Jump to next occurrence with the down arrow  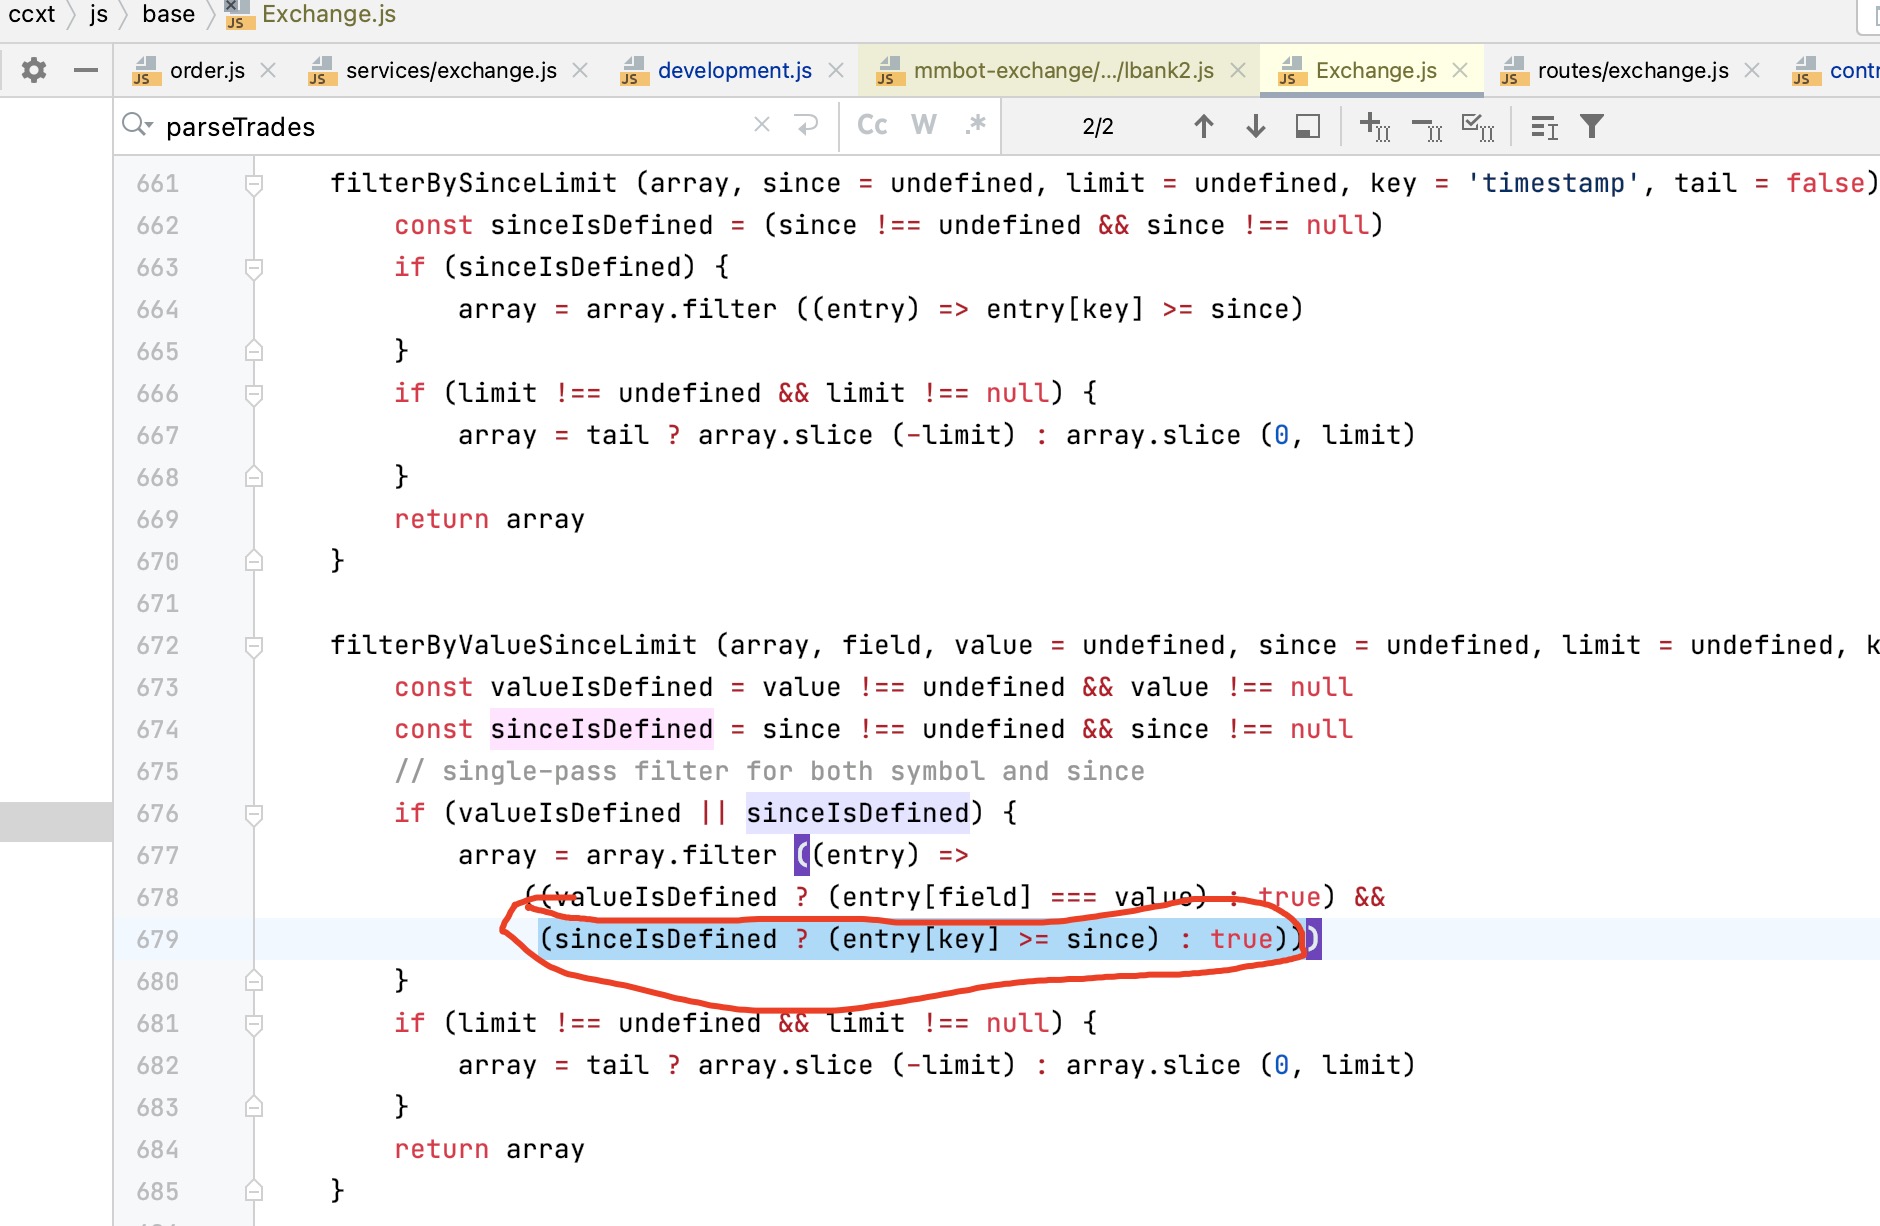[x=1253, y=126]
